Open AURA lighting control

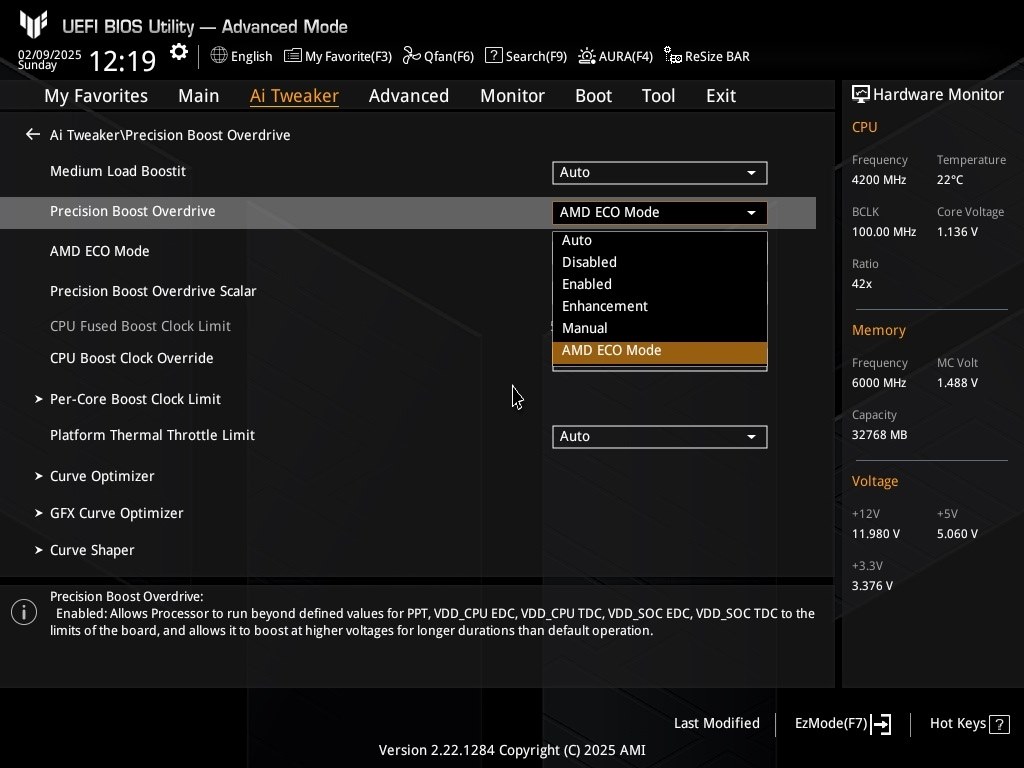[x=615, y=56]
